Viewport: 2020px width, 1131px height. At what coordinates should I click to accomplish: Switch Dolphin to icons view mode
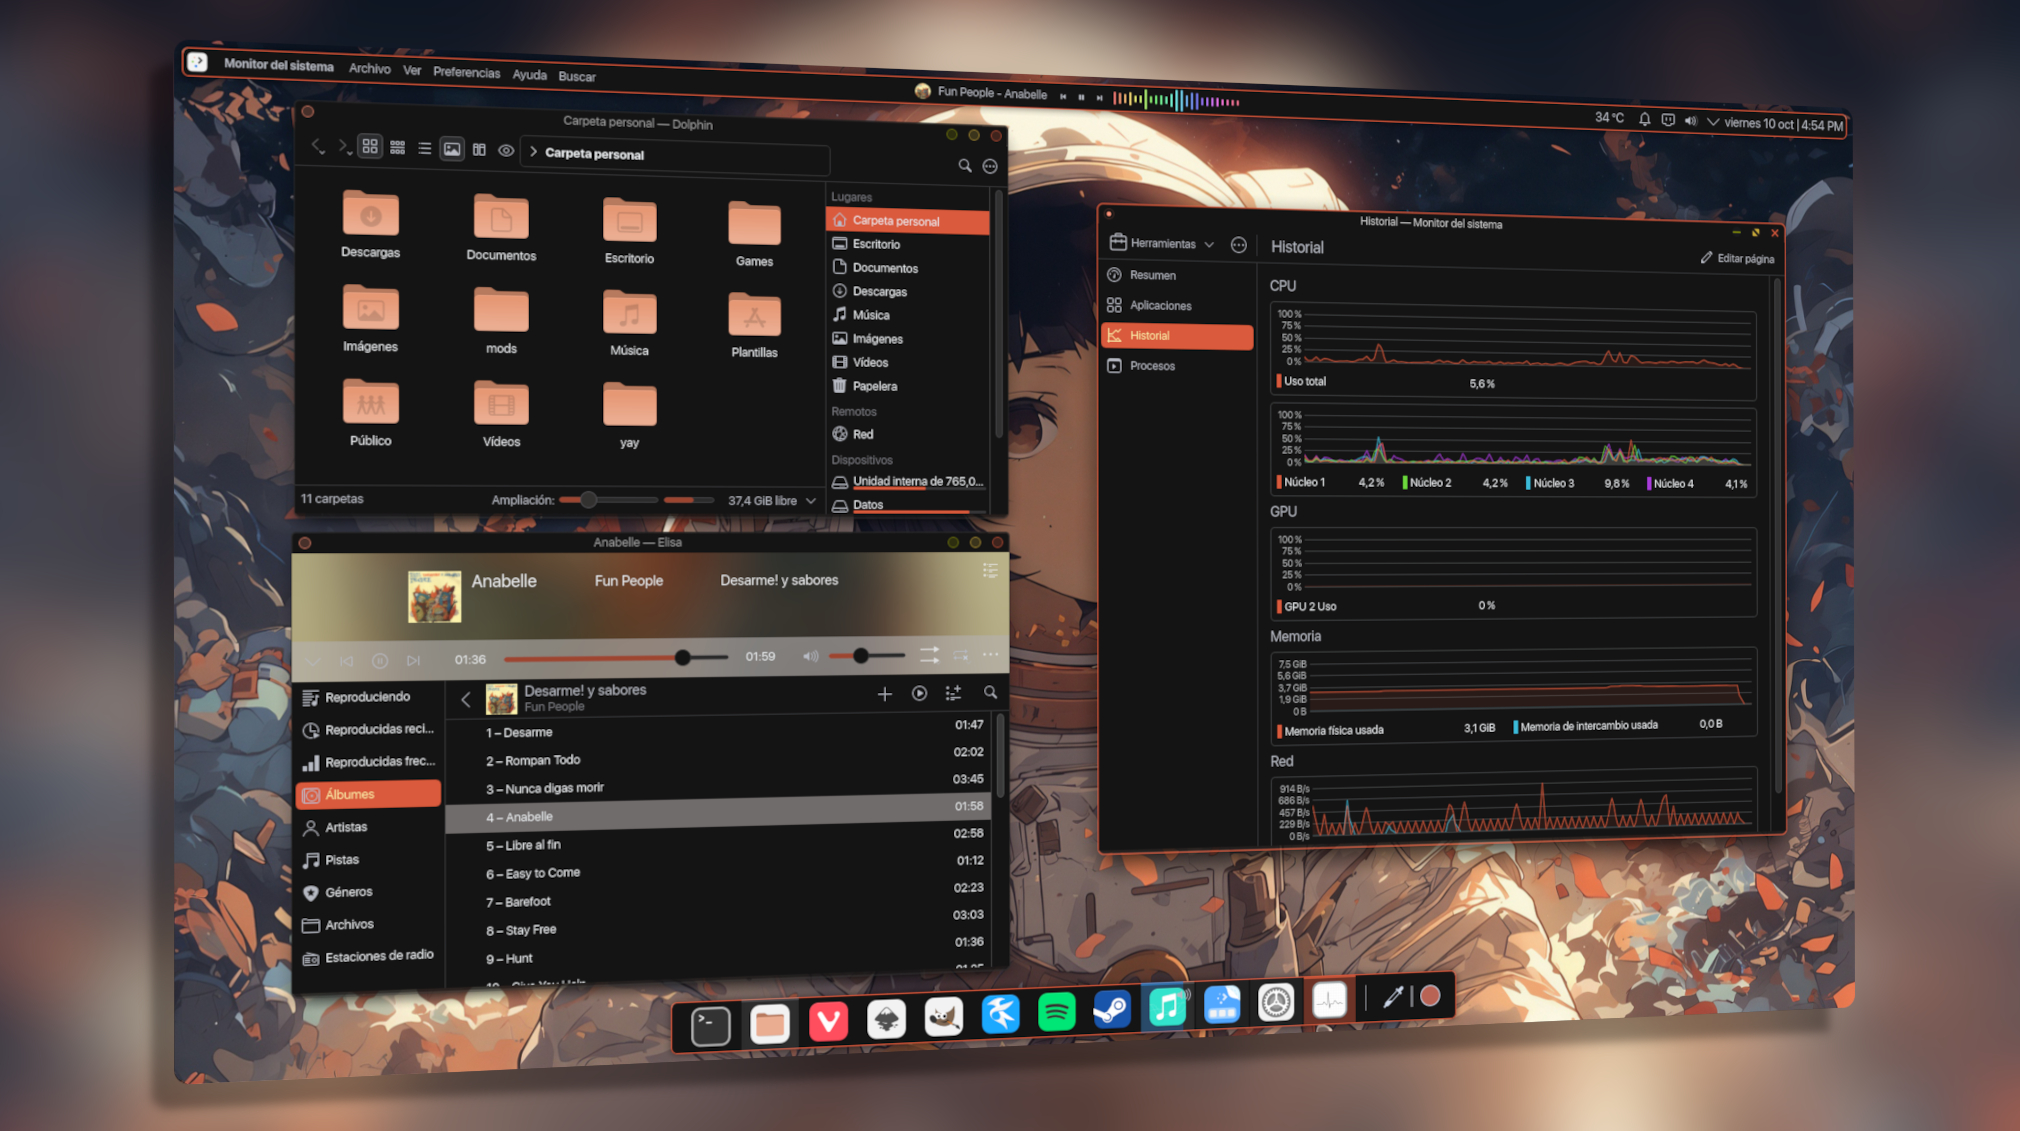(370, 146)
